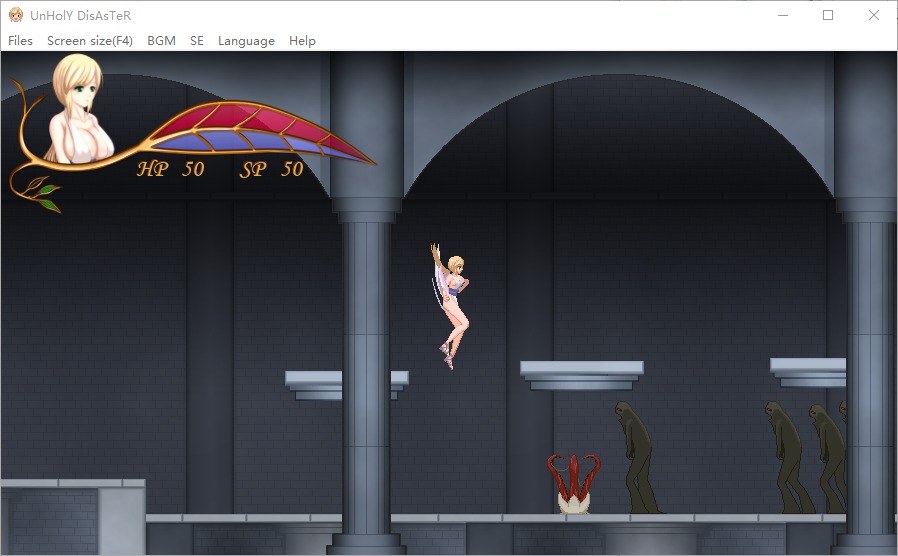Screen dimensions: 898x556
Task: Click the HP 50 counter text
Action: pyautogui.click(x=170, y=169)
